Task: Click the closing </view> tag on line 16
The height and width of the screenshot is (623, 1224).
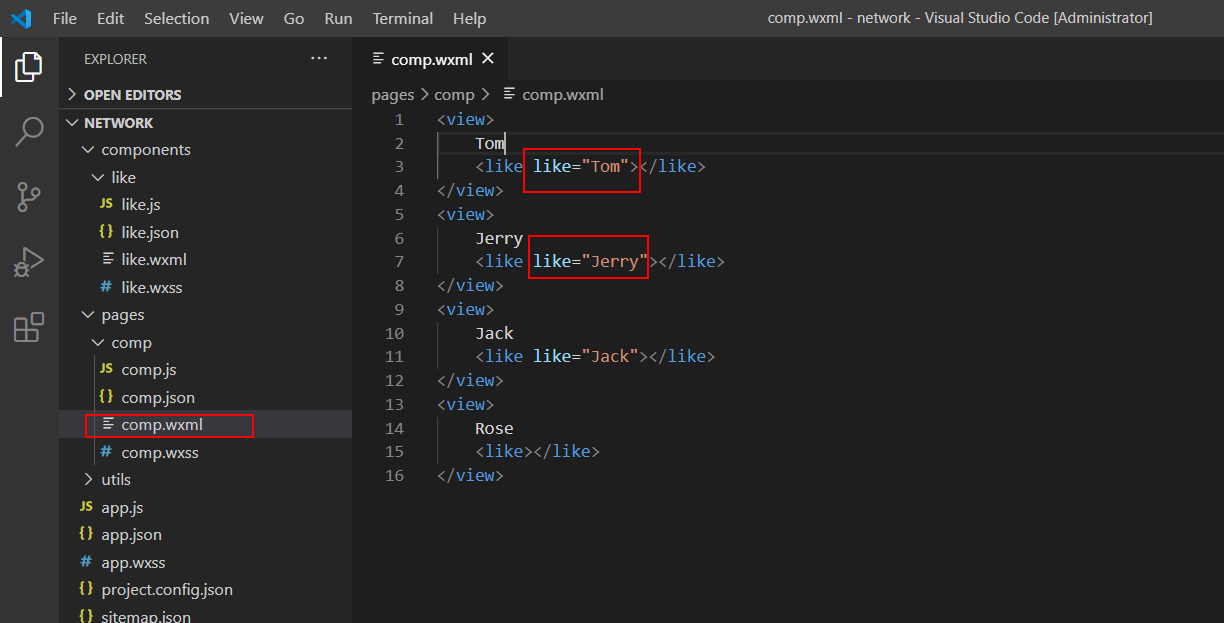Action: coord(470,476)
